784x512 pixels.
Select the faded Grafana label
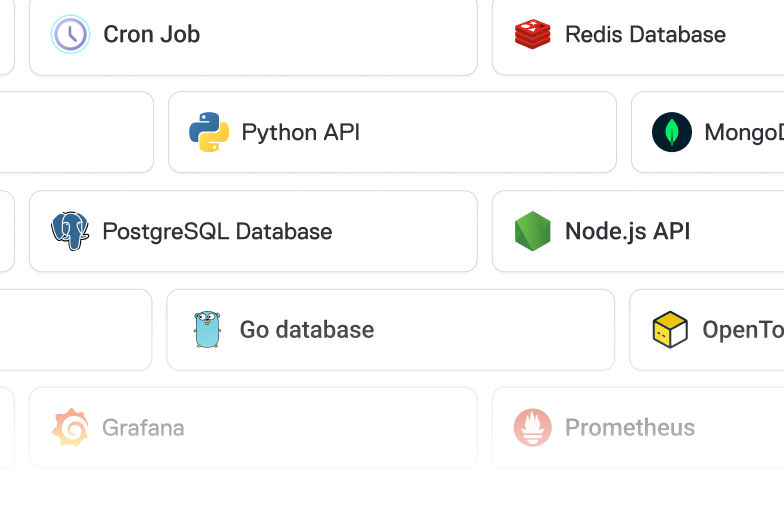coord(143,428)
